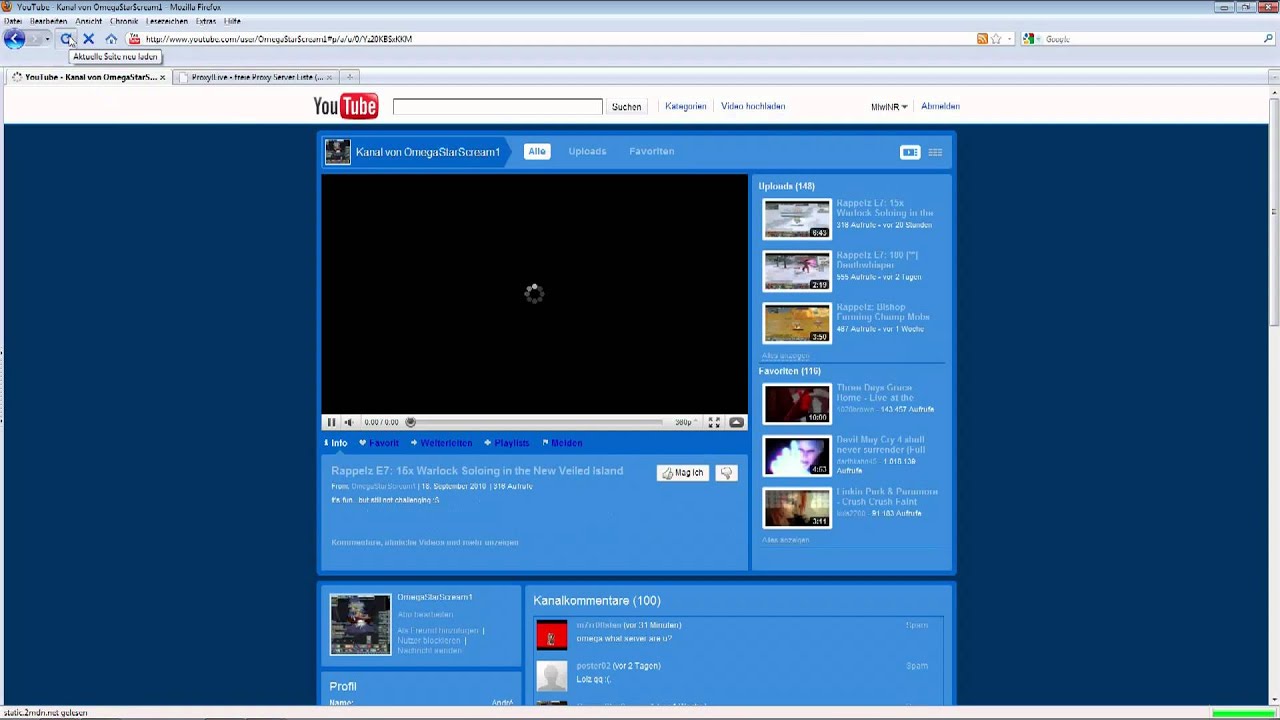Click the pop-up expand button on player
The height and width of the screenshot is (720, 1280).
pos(737,422)
